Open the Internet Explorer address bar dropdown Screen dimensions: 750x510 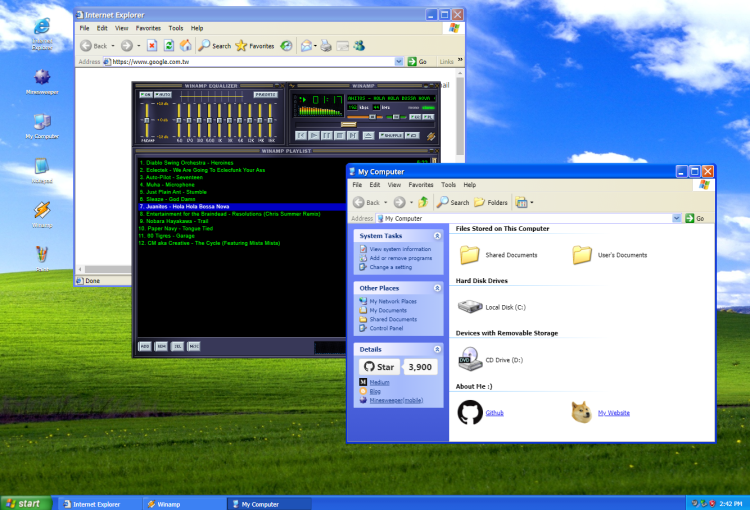point(399,61)
